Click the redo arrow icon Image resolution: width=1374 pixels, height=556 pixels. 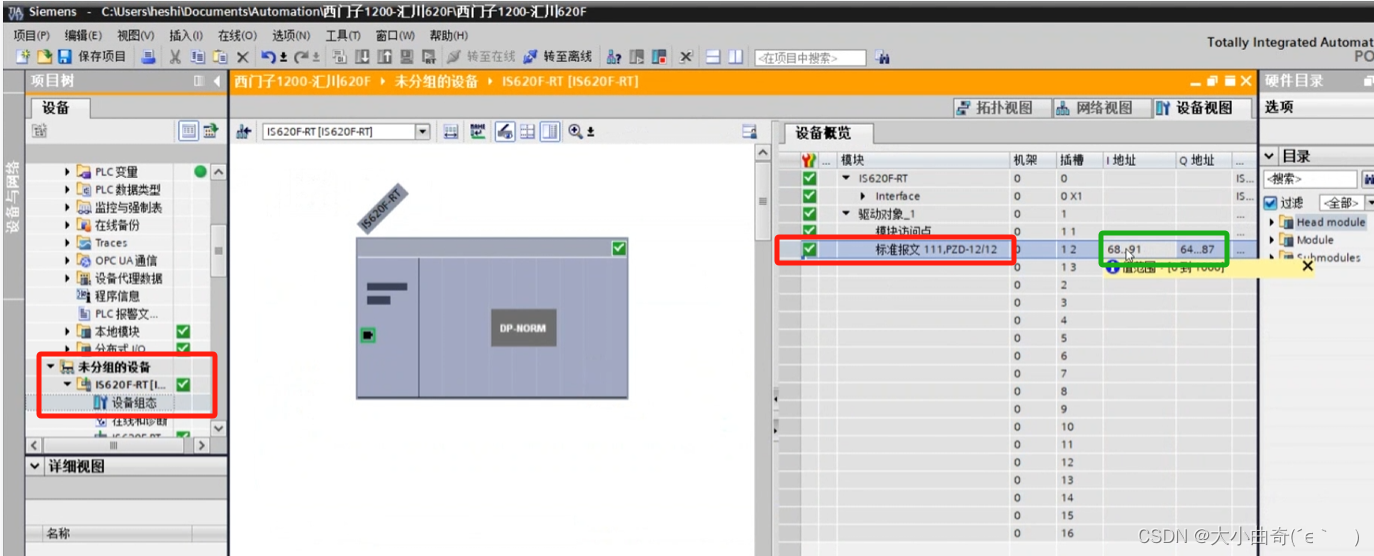(302, 57)
